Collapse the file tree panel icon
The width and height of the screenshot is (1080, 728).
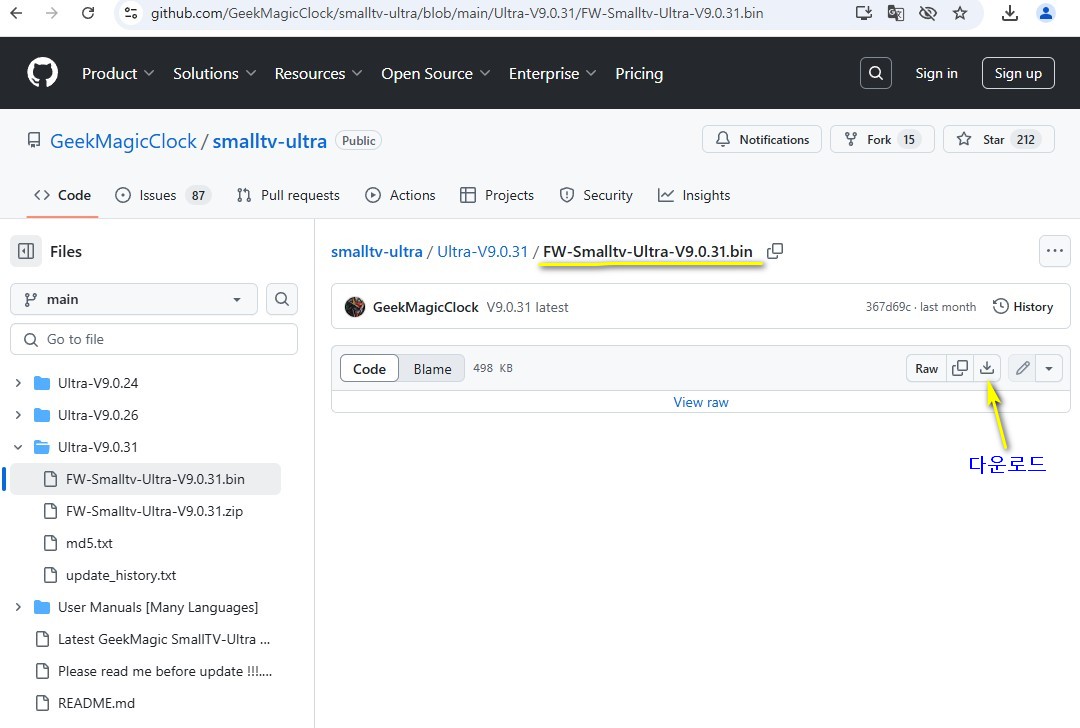(x=25, y=251)
